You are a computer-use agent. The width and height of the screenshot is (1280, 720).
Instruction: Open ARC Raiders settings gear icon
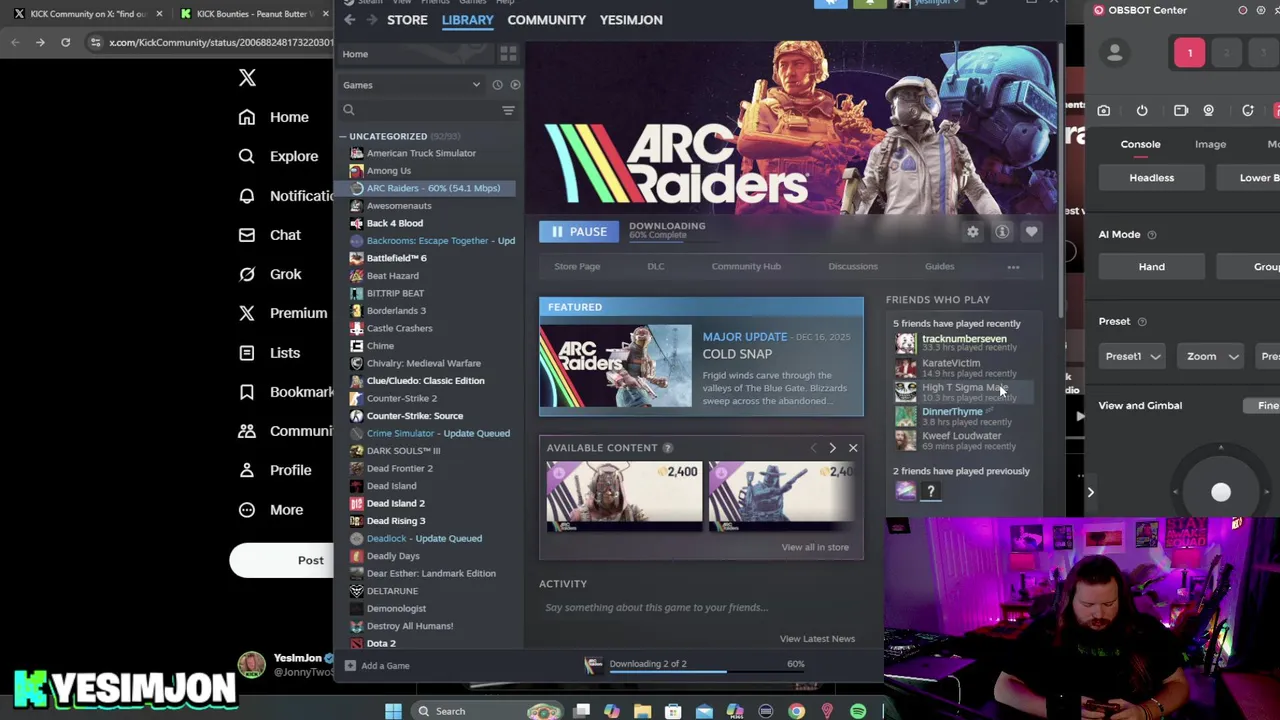tap(972, 232)
